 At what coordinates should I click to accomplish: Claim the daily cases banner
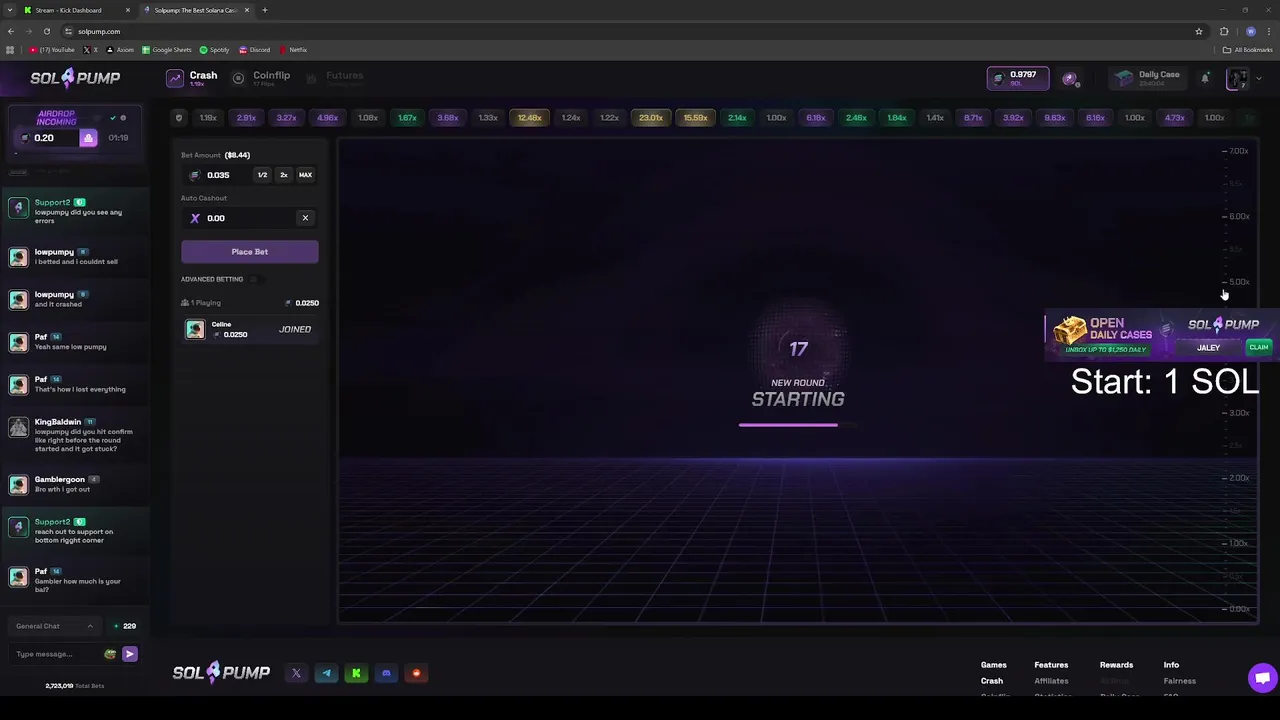1258,347
